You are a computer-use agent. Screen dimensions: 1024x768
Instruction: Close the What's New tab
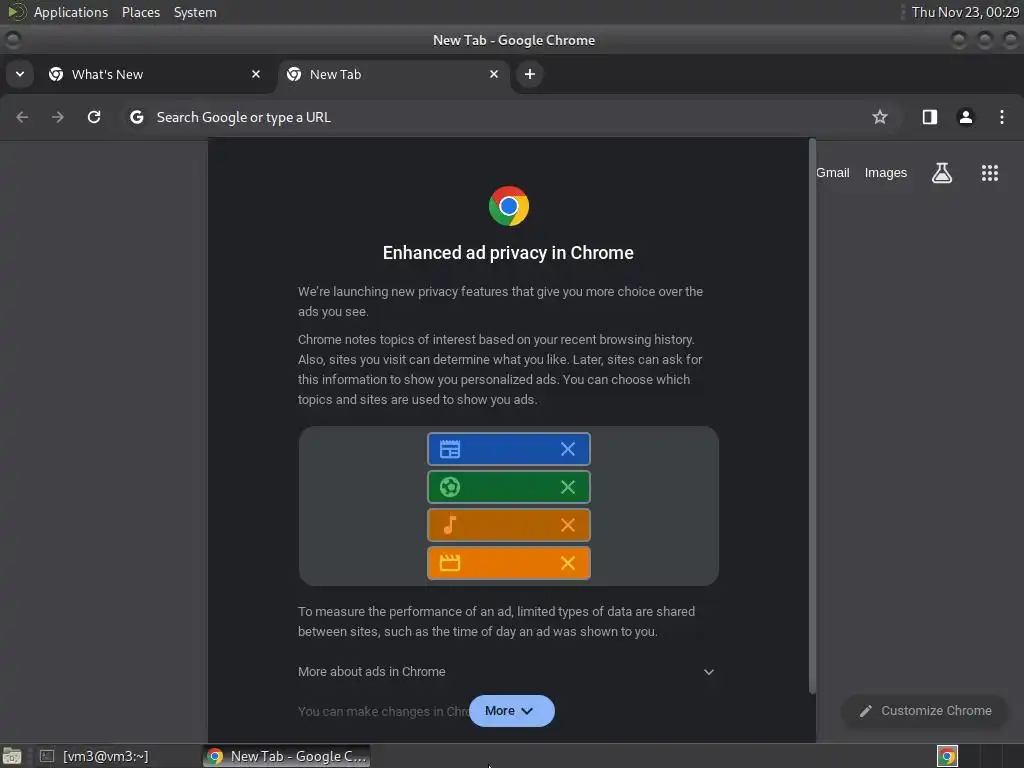[256, 74]
